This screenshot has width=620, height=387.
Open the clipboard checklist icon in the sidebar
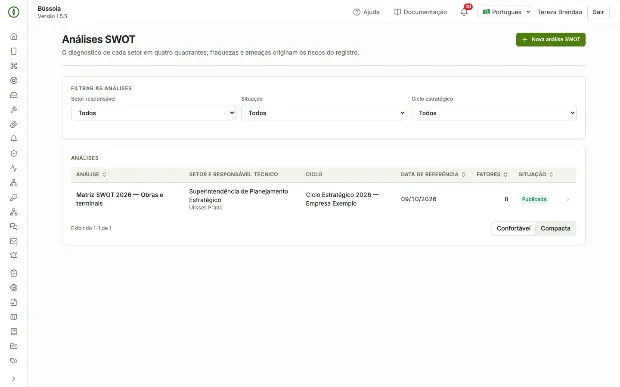click(x=13, y=273)
